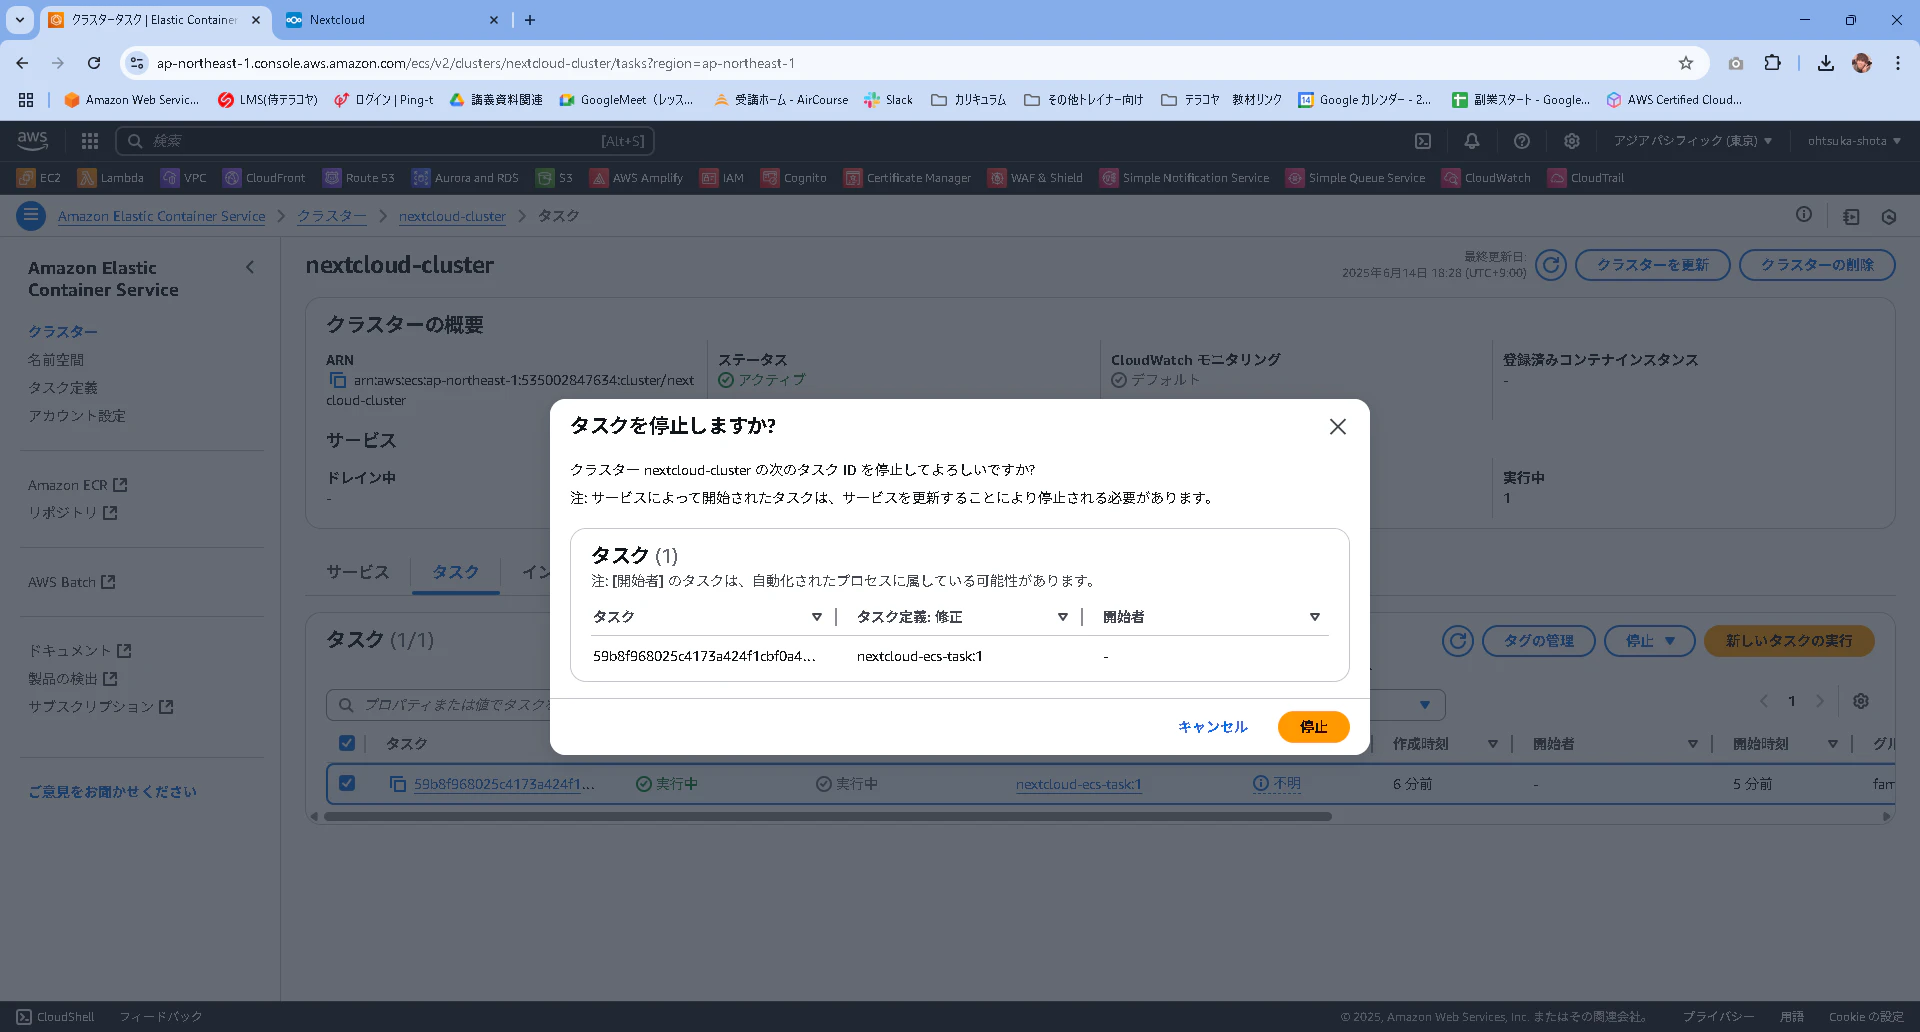Open AWS notifications bell
Image resolution: width=1920 pixels, height=1032 pixels.
coord(1472,141)
